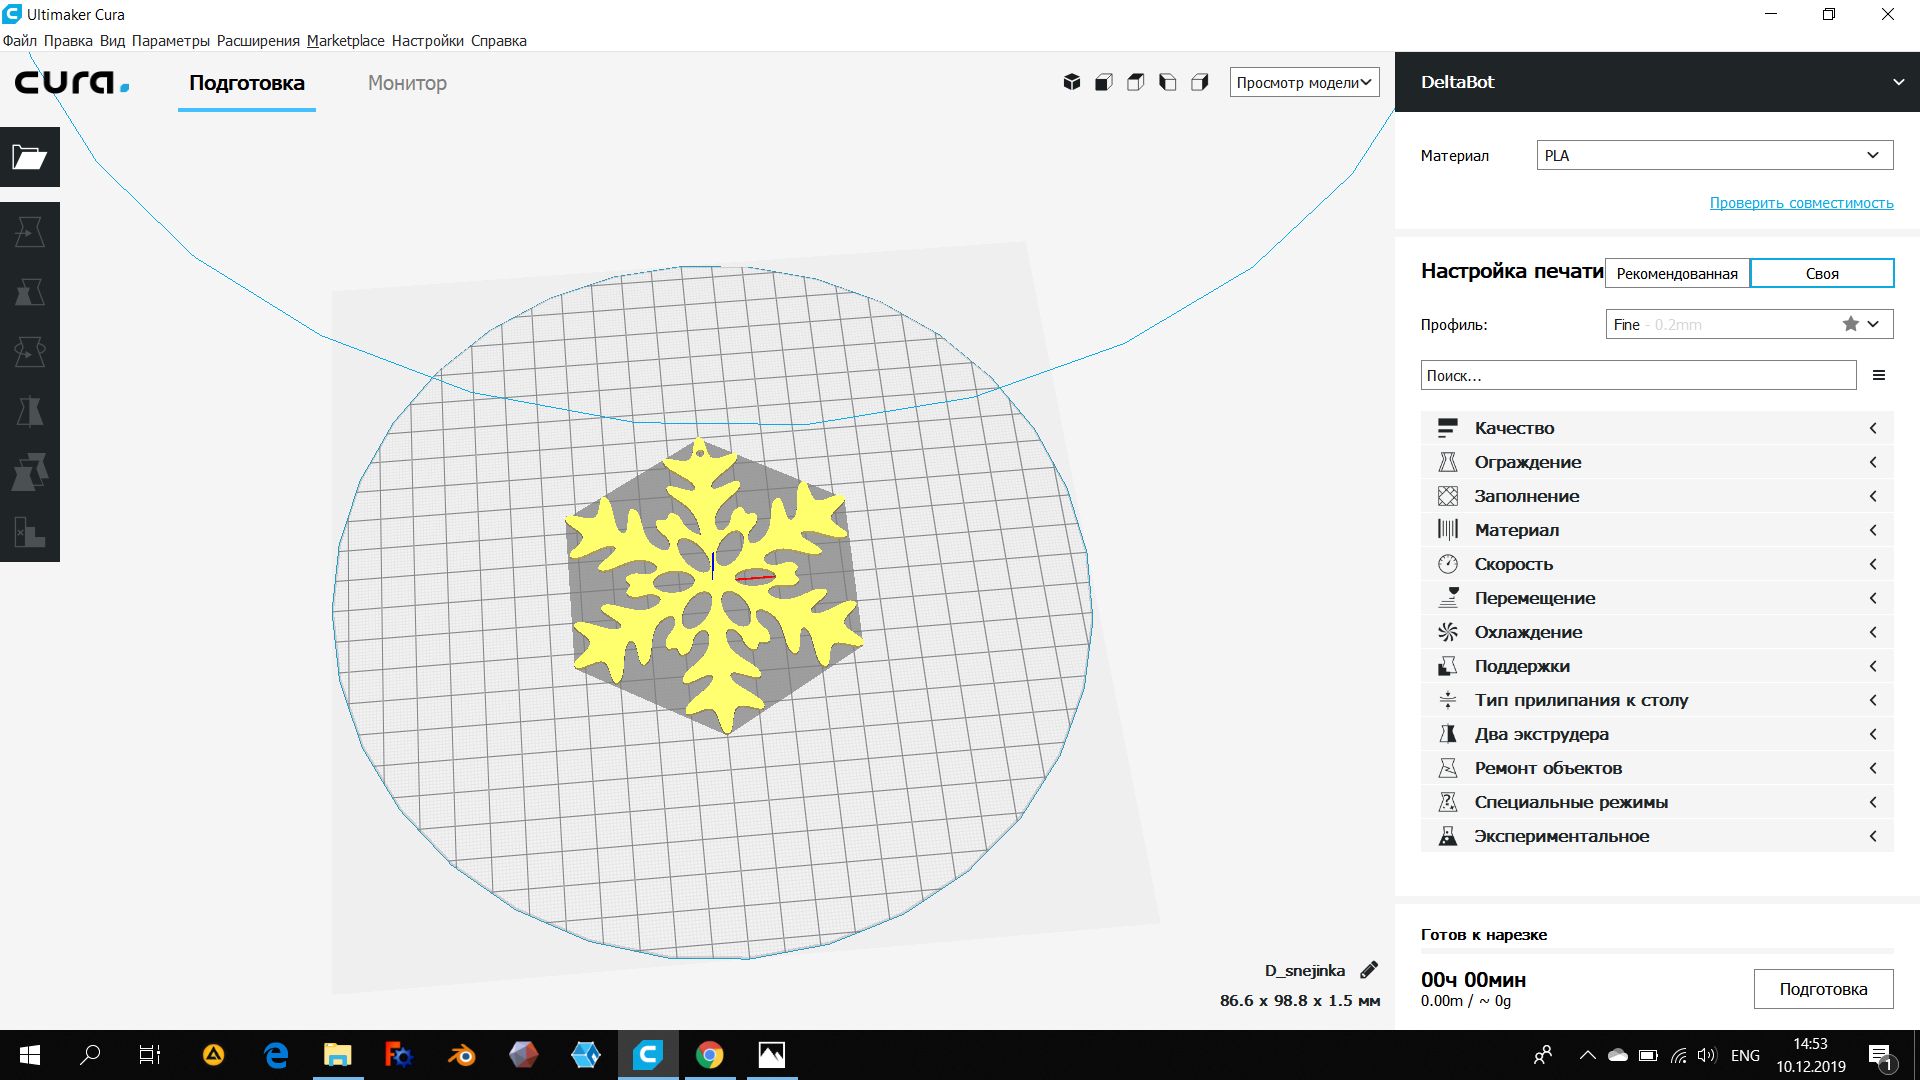
Task: Click the Поиск settings search field
Action: (1638, 376)
